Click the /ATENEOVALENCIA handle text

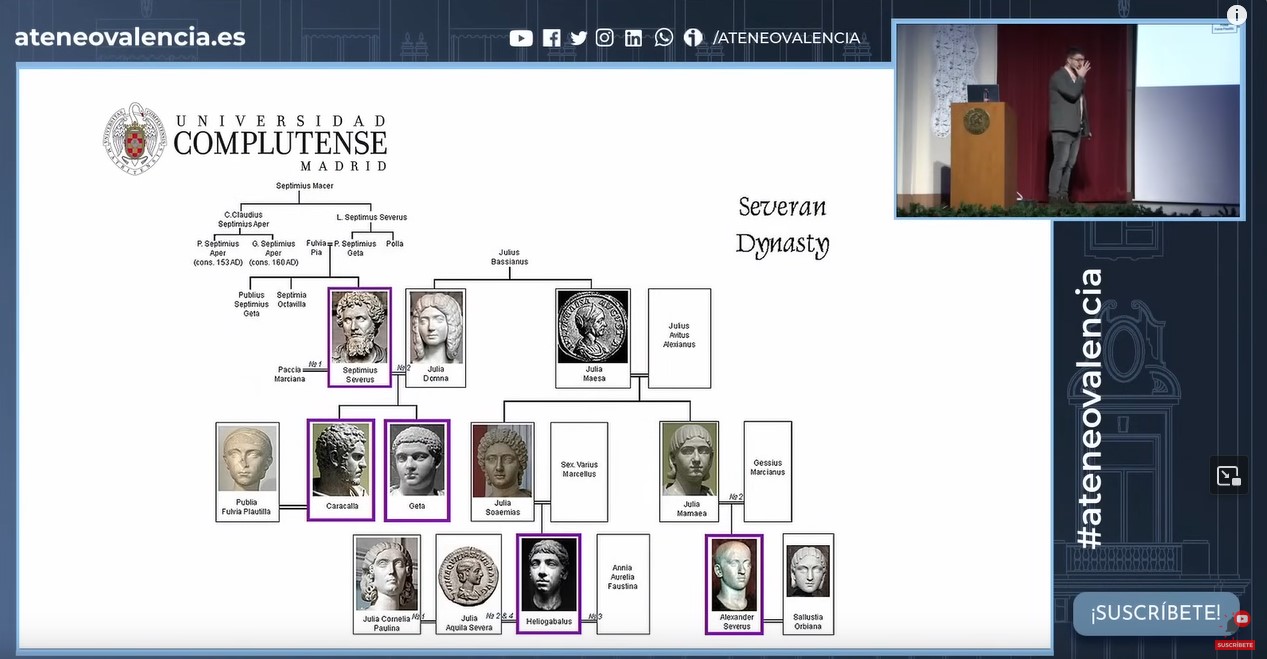786,38
